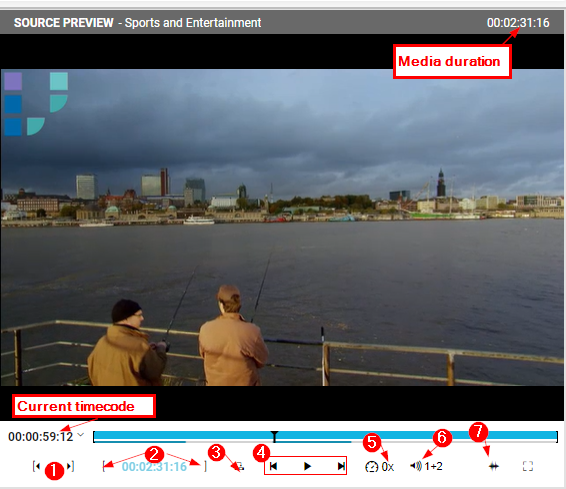Click the video preview image
Image resolution: width=566 pixels, height=489 pixels.
click(282, 227)
